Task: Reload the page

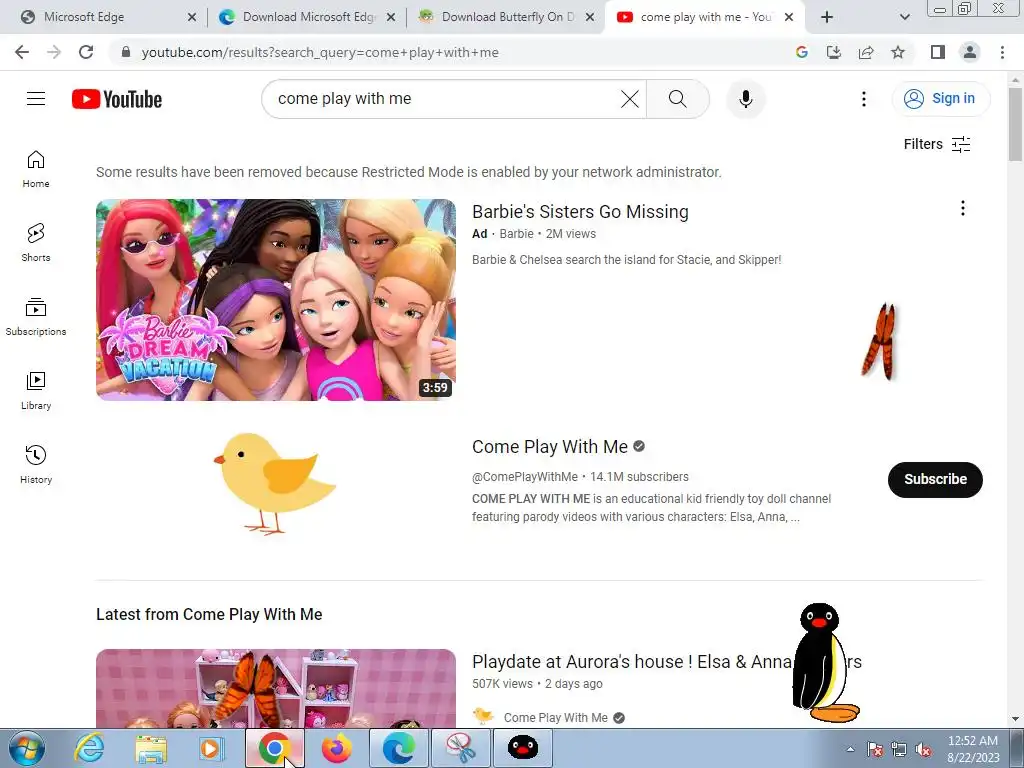Action: (x=86, y=52)
